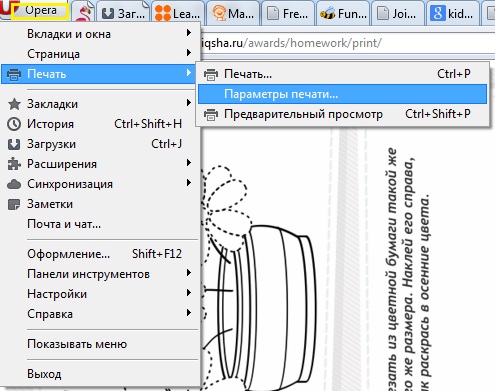The width and height of the screenshot is (495, 391).
Task: Choose Показывать меню option
Action: pos(100,344)
